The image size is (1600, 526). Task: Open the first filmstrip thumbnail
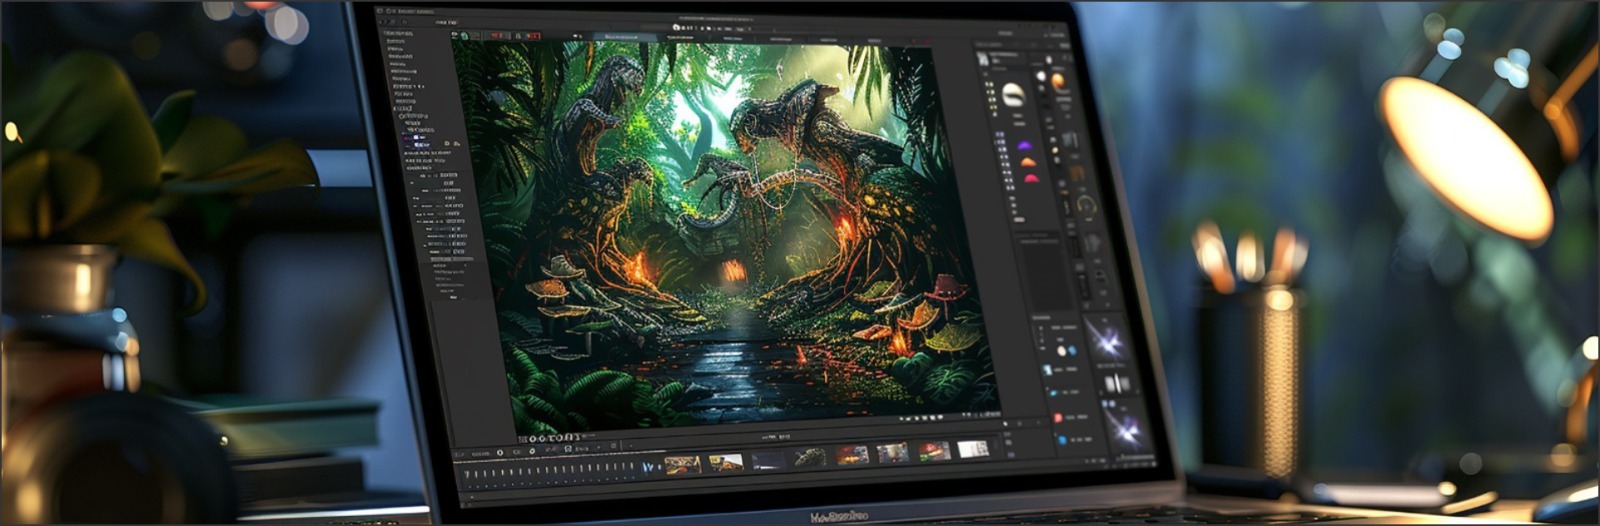pos(682,463)
